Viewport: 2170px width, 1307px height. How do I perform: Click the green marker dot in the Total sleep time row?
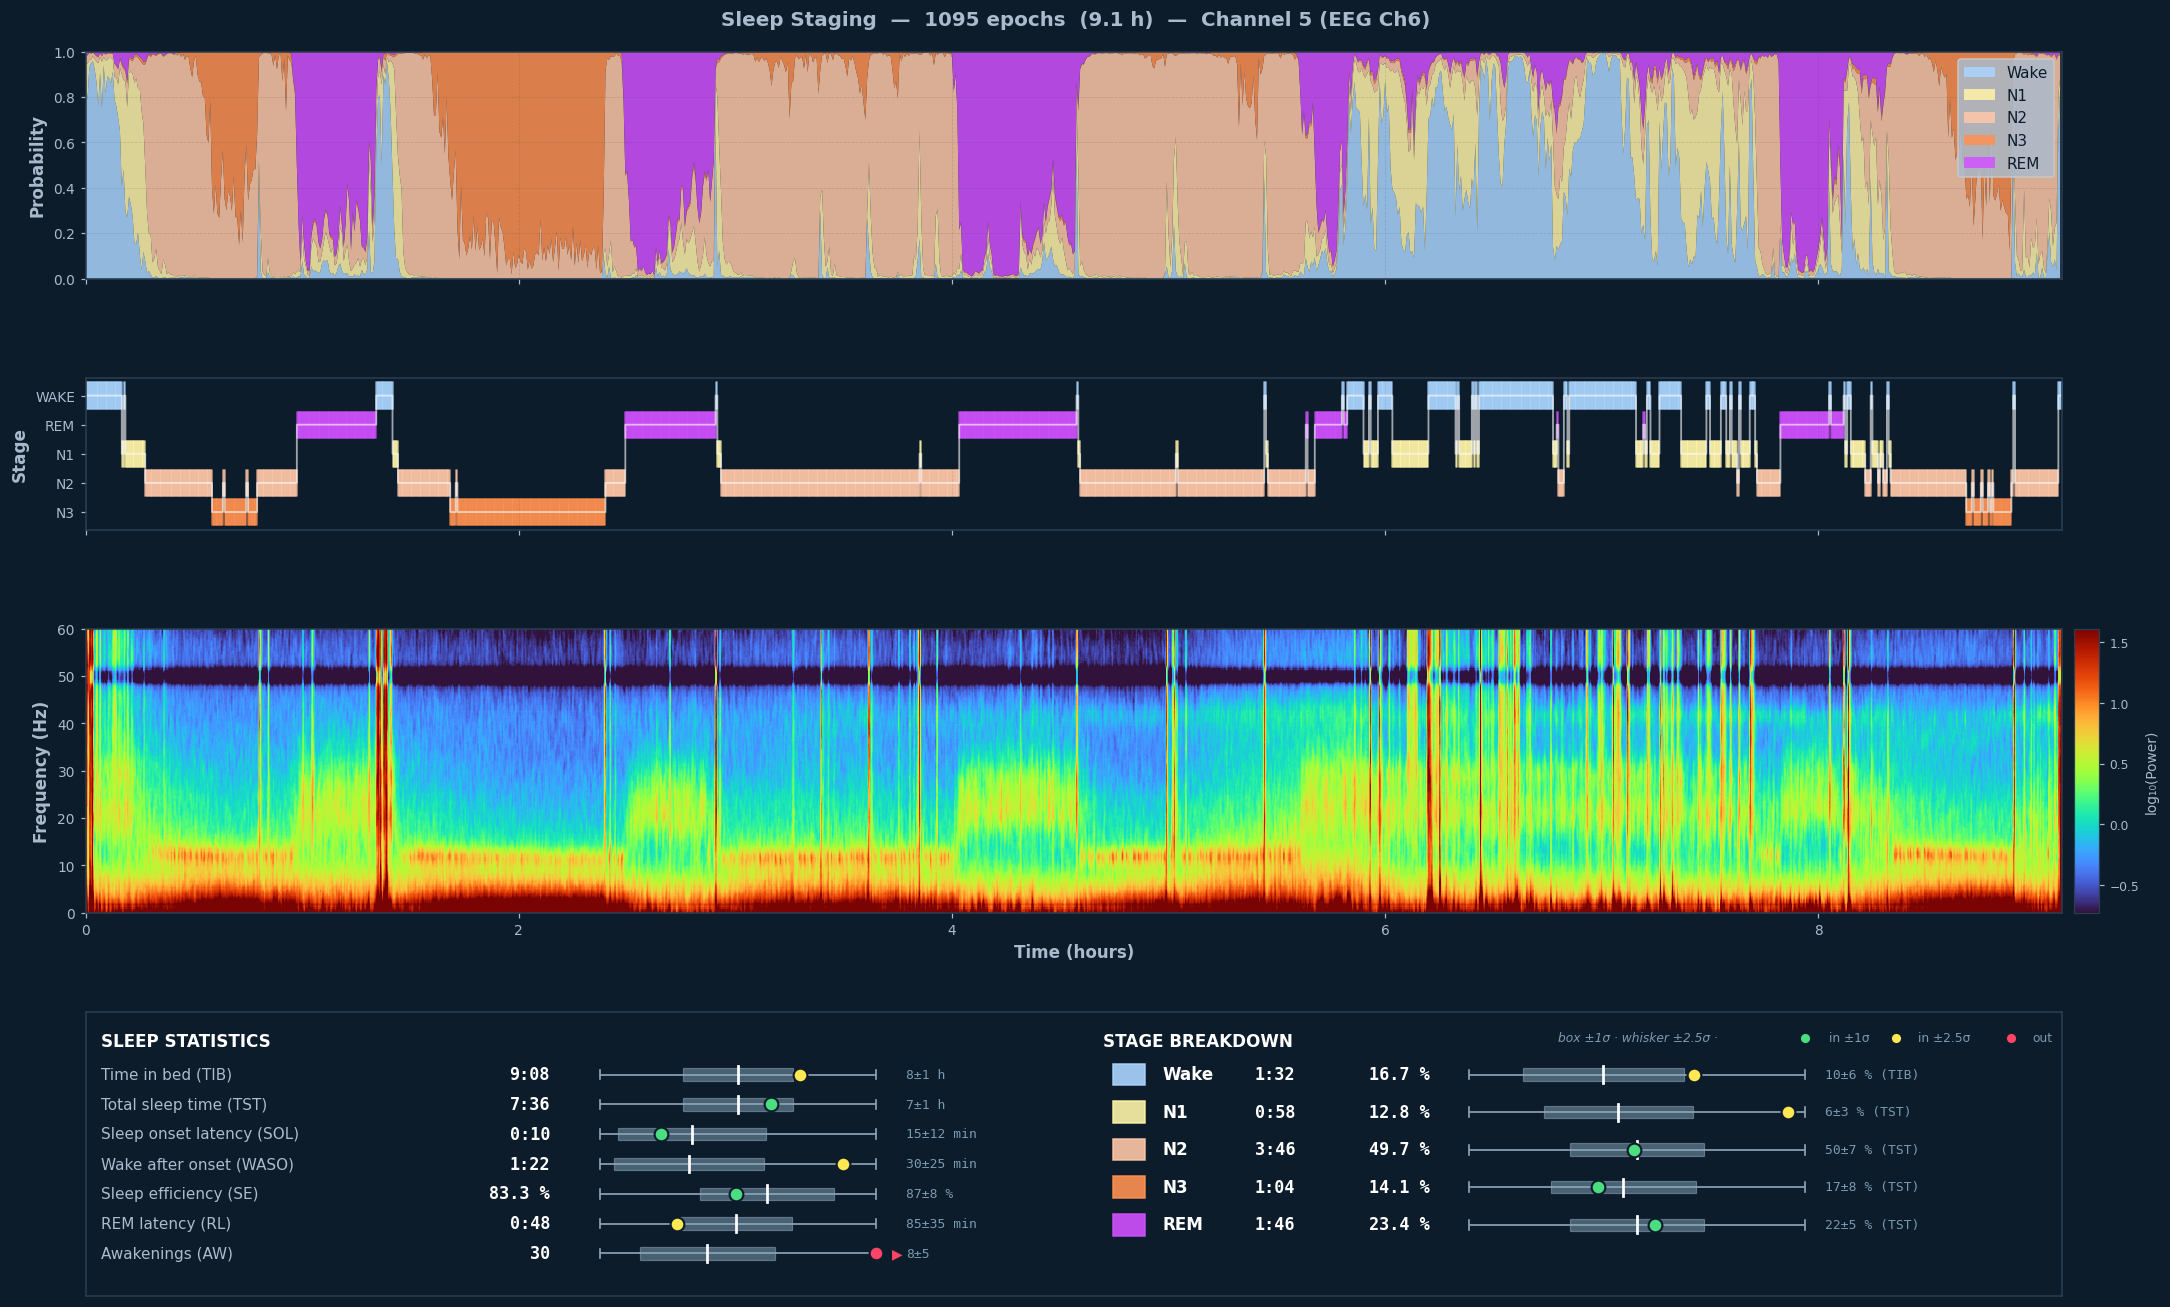[x=771, y=1105]
